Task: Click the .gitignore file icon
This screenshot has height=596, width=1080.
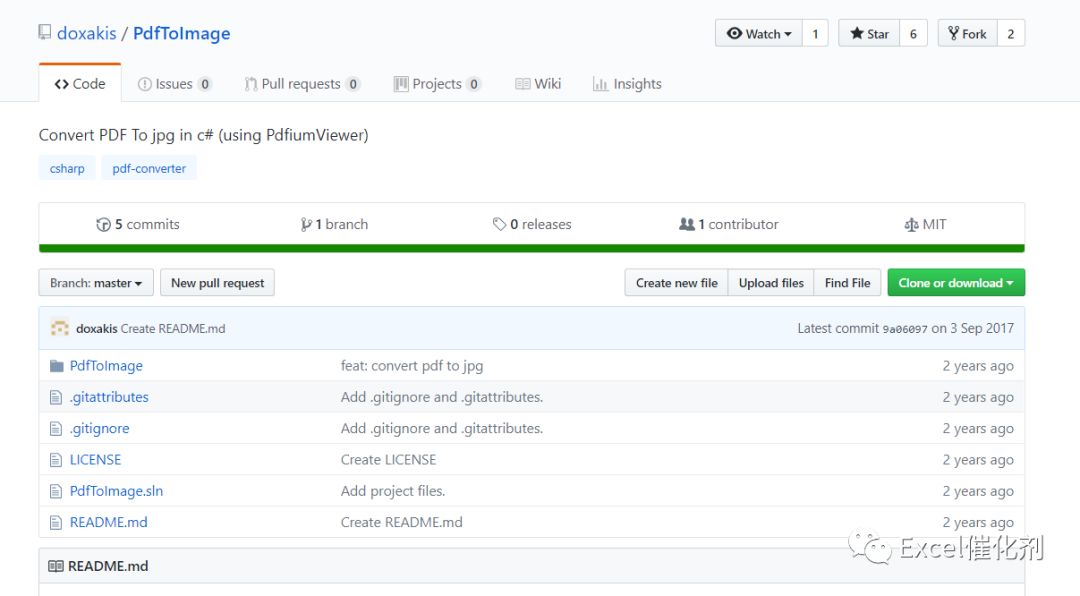Action: pos(56,429)
